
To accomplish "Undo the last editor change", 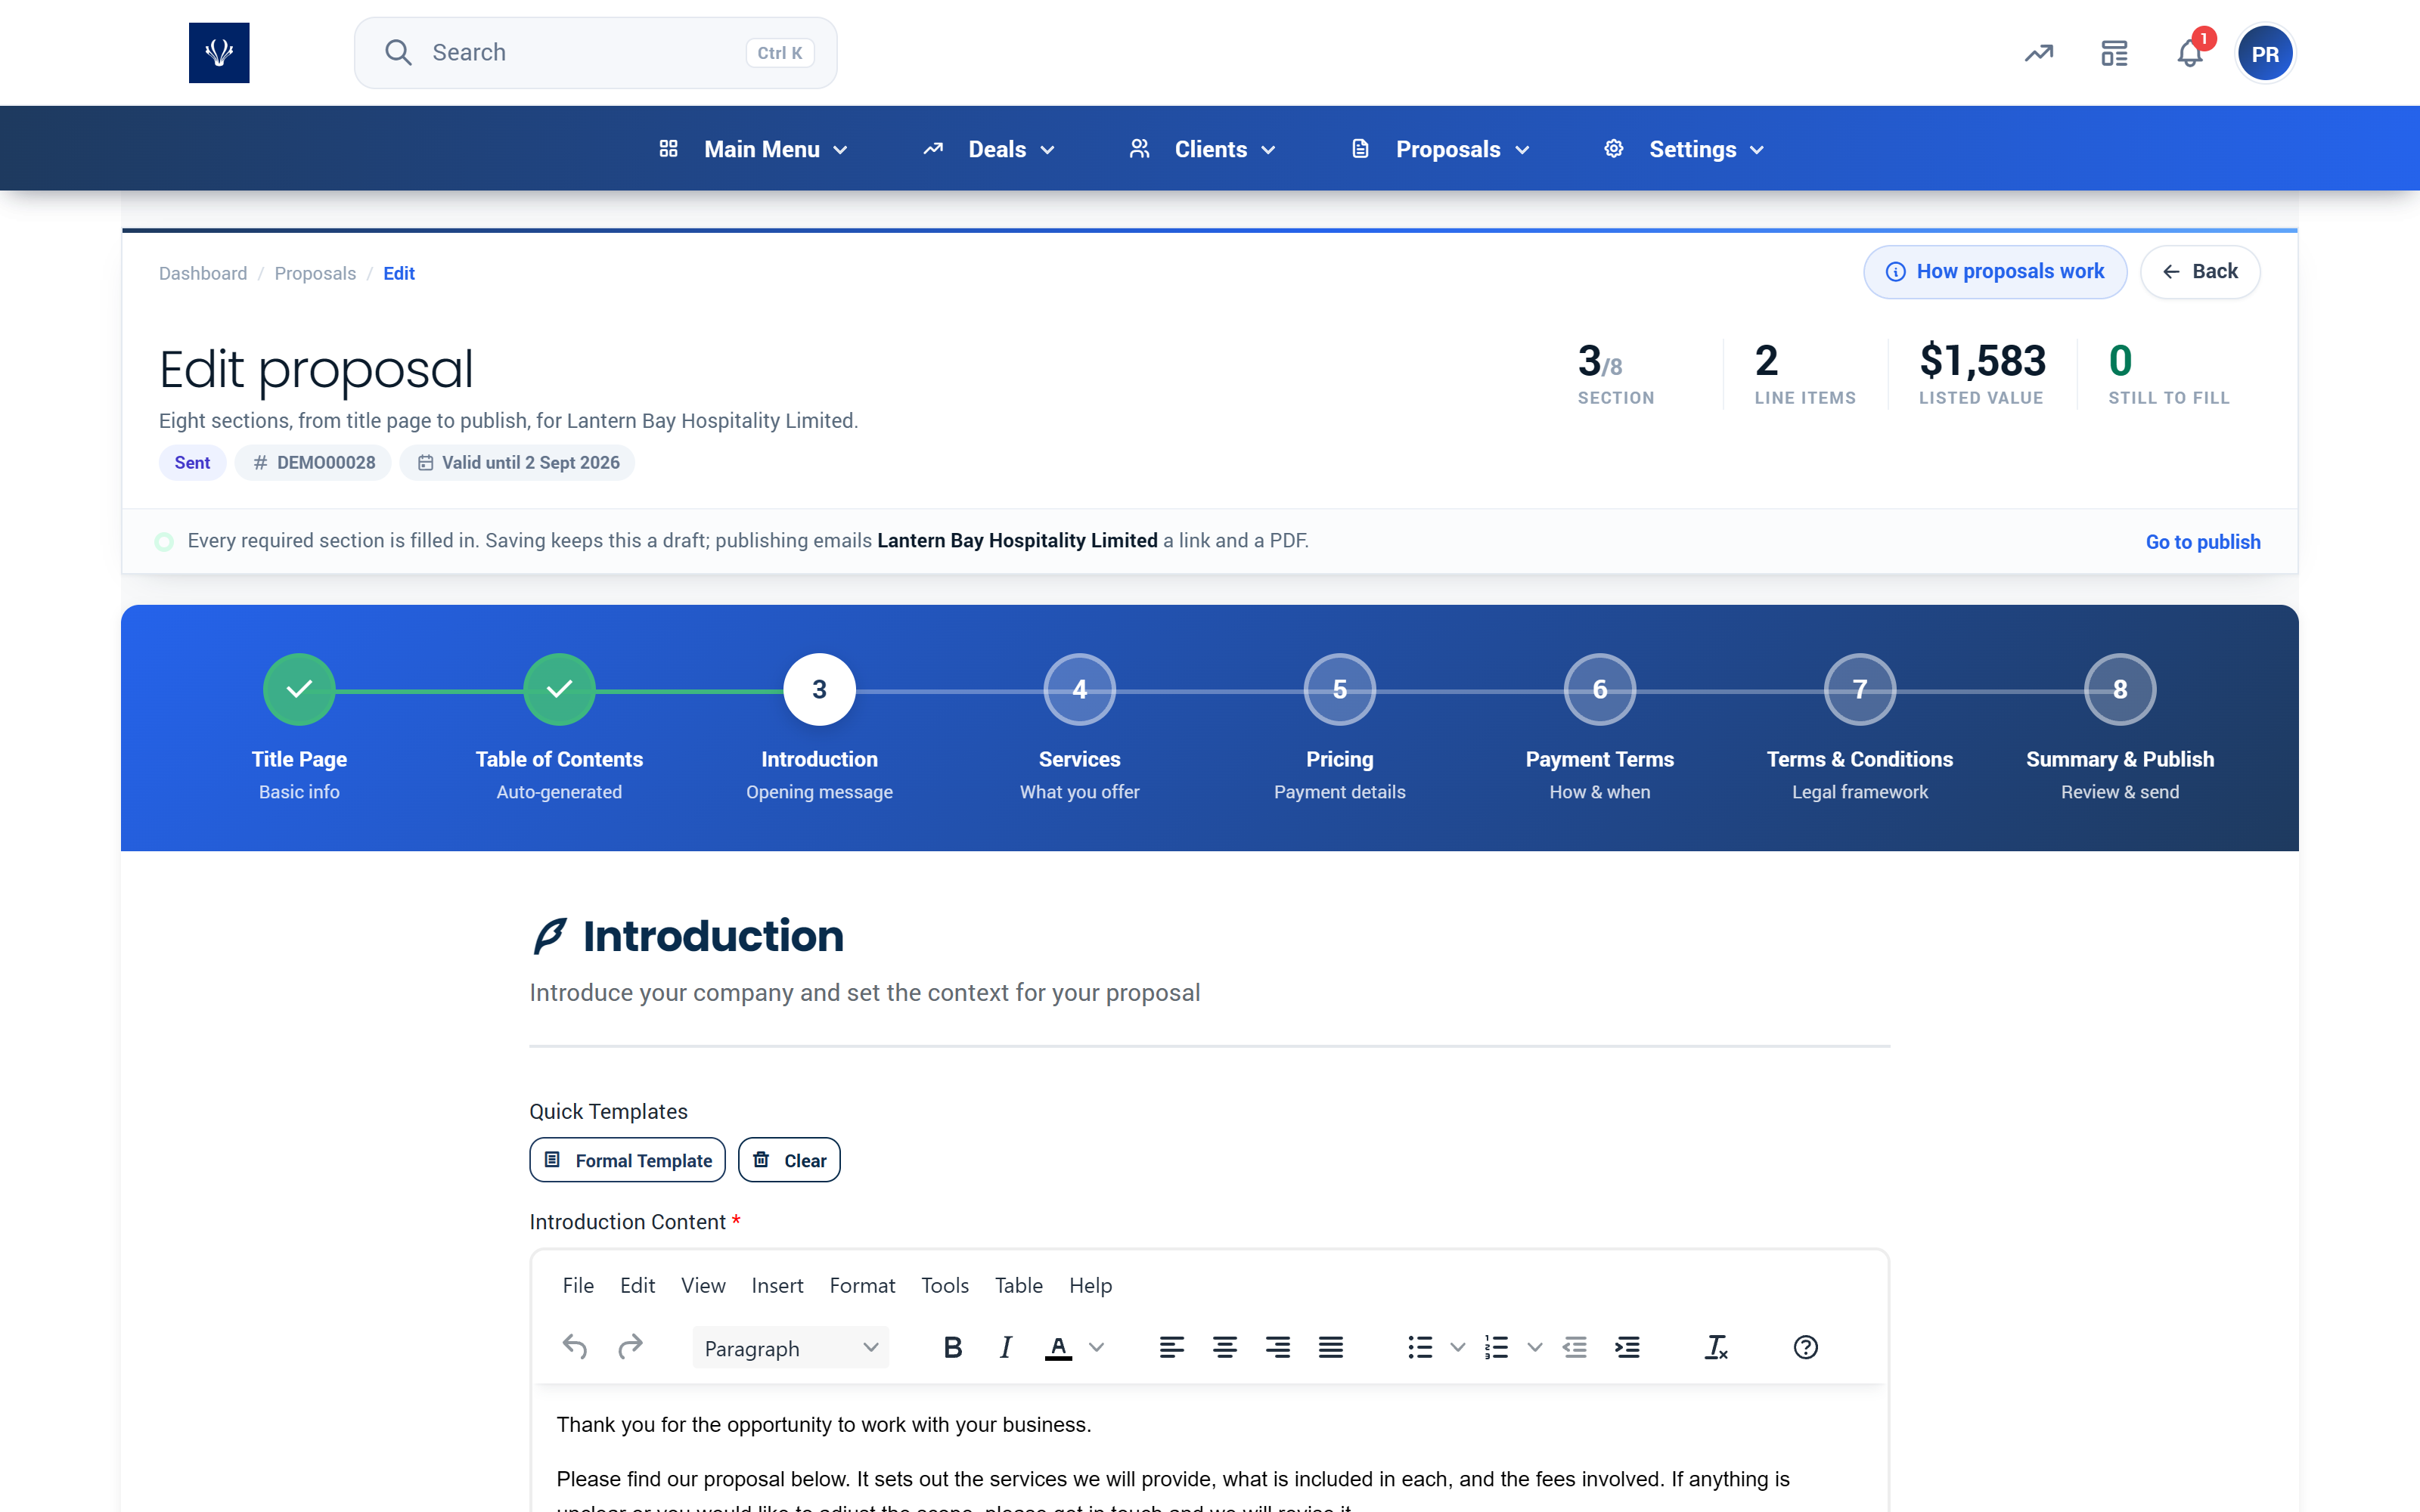I will point(575,1347).
